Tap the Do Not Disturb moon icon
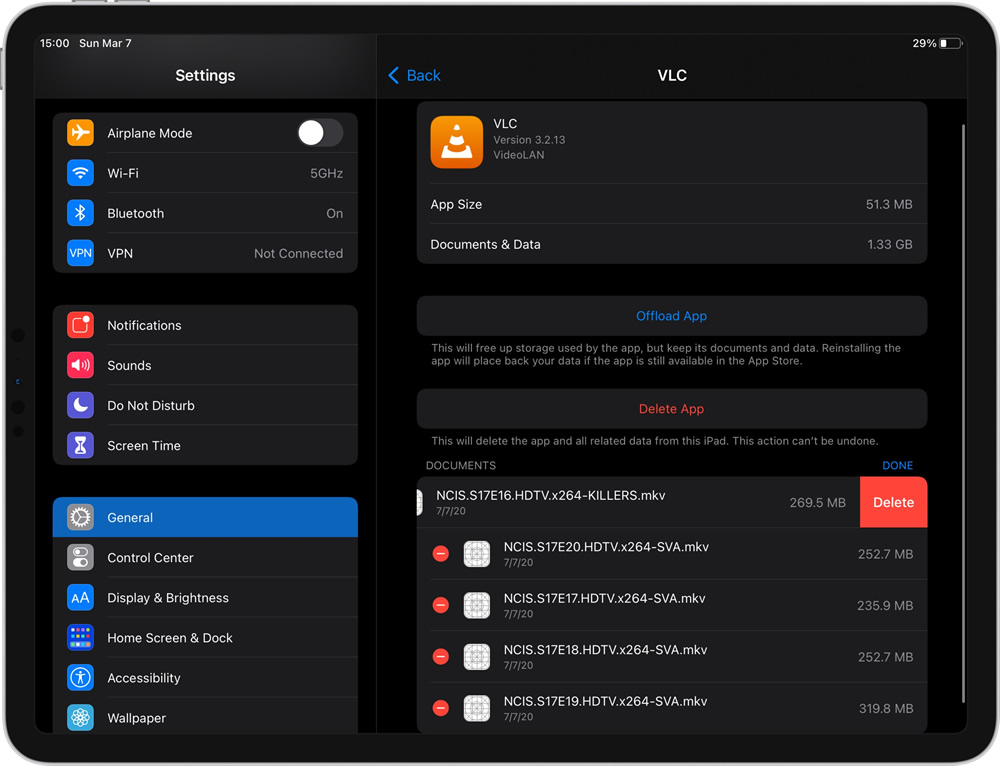 [80, 406]
